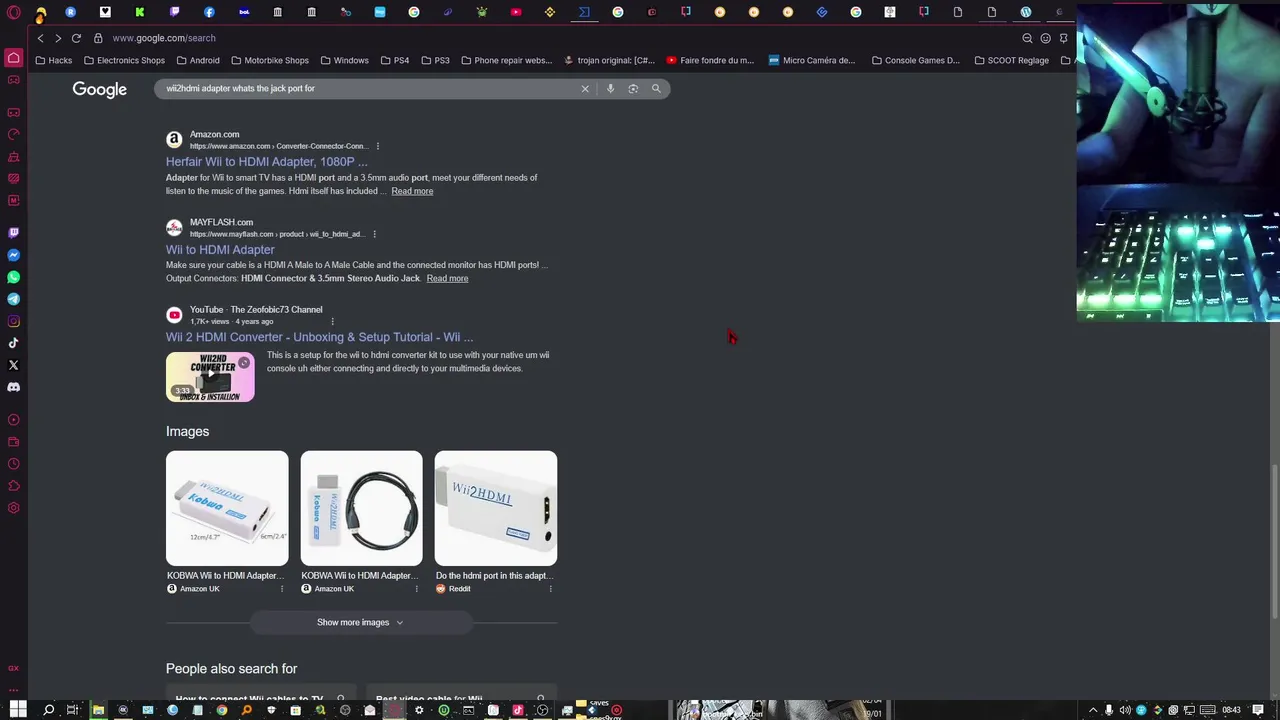Open TikTok in the Opera sidebar
Viewport: 1280px width, 720px height.
[14, 343]
